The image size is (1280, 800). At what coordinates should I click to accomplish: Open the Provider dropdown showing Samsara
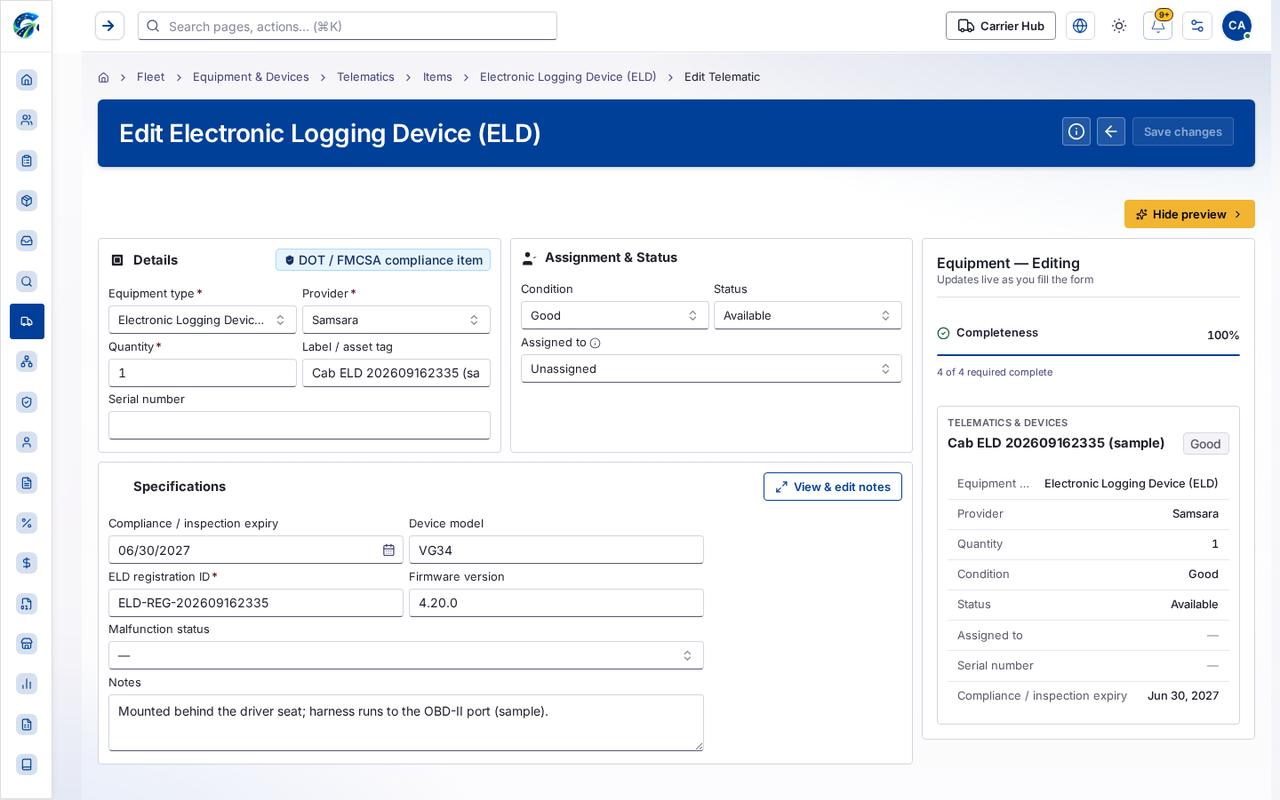(396, 320)
